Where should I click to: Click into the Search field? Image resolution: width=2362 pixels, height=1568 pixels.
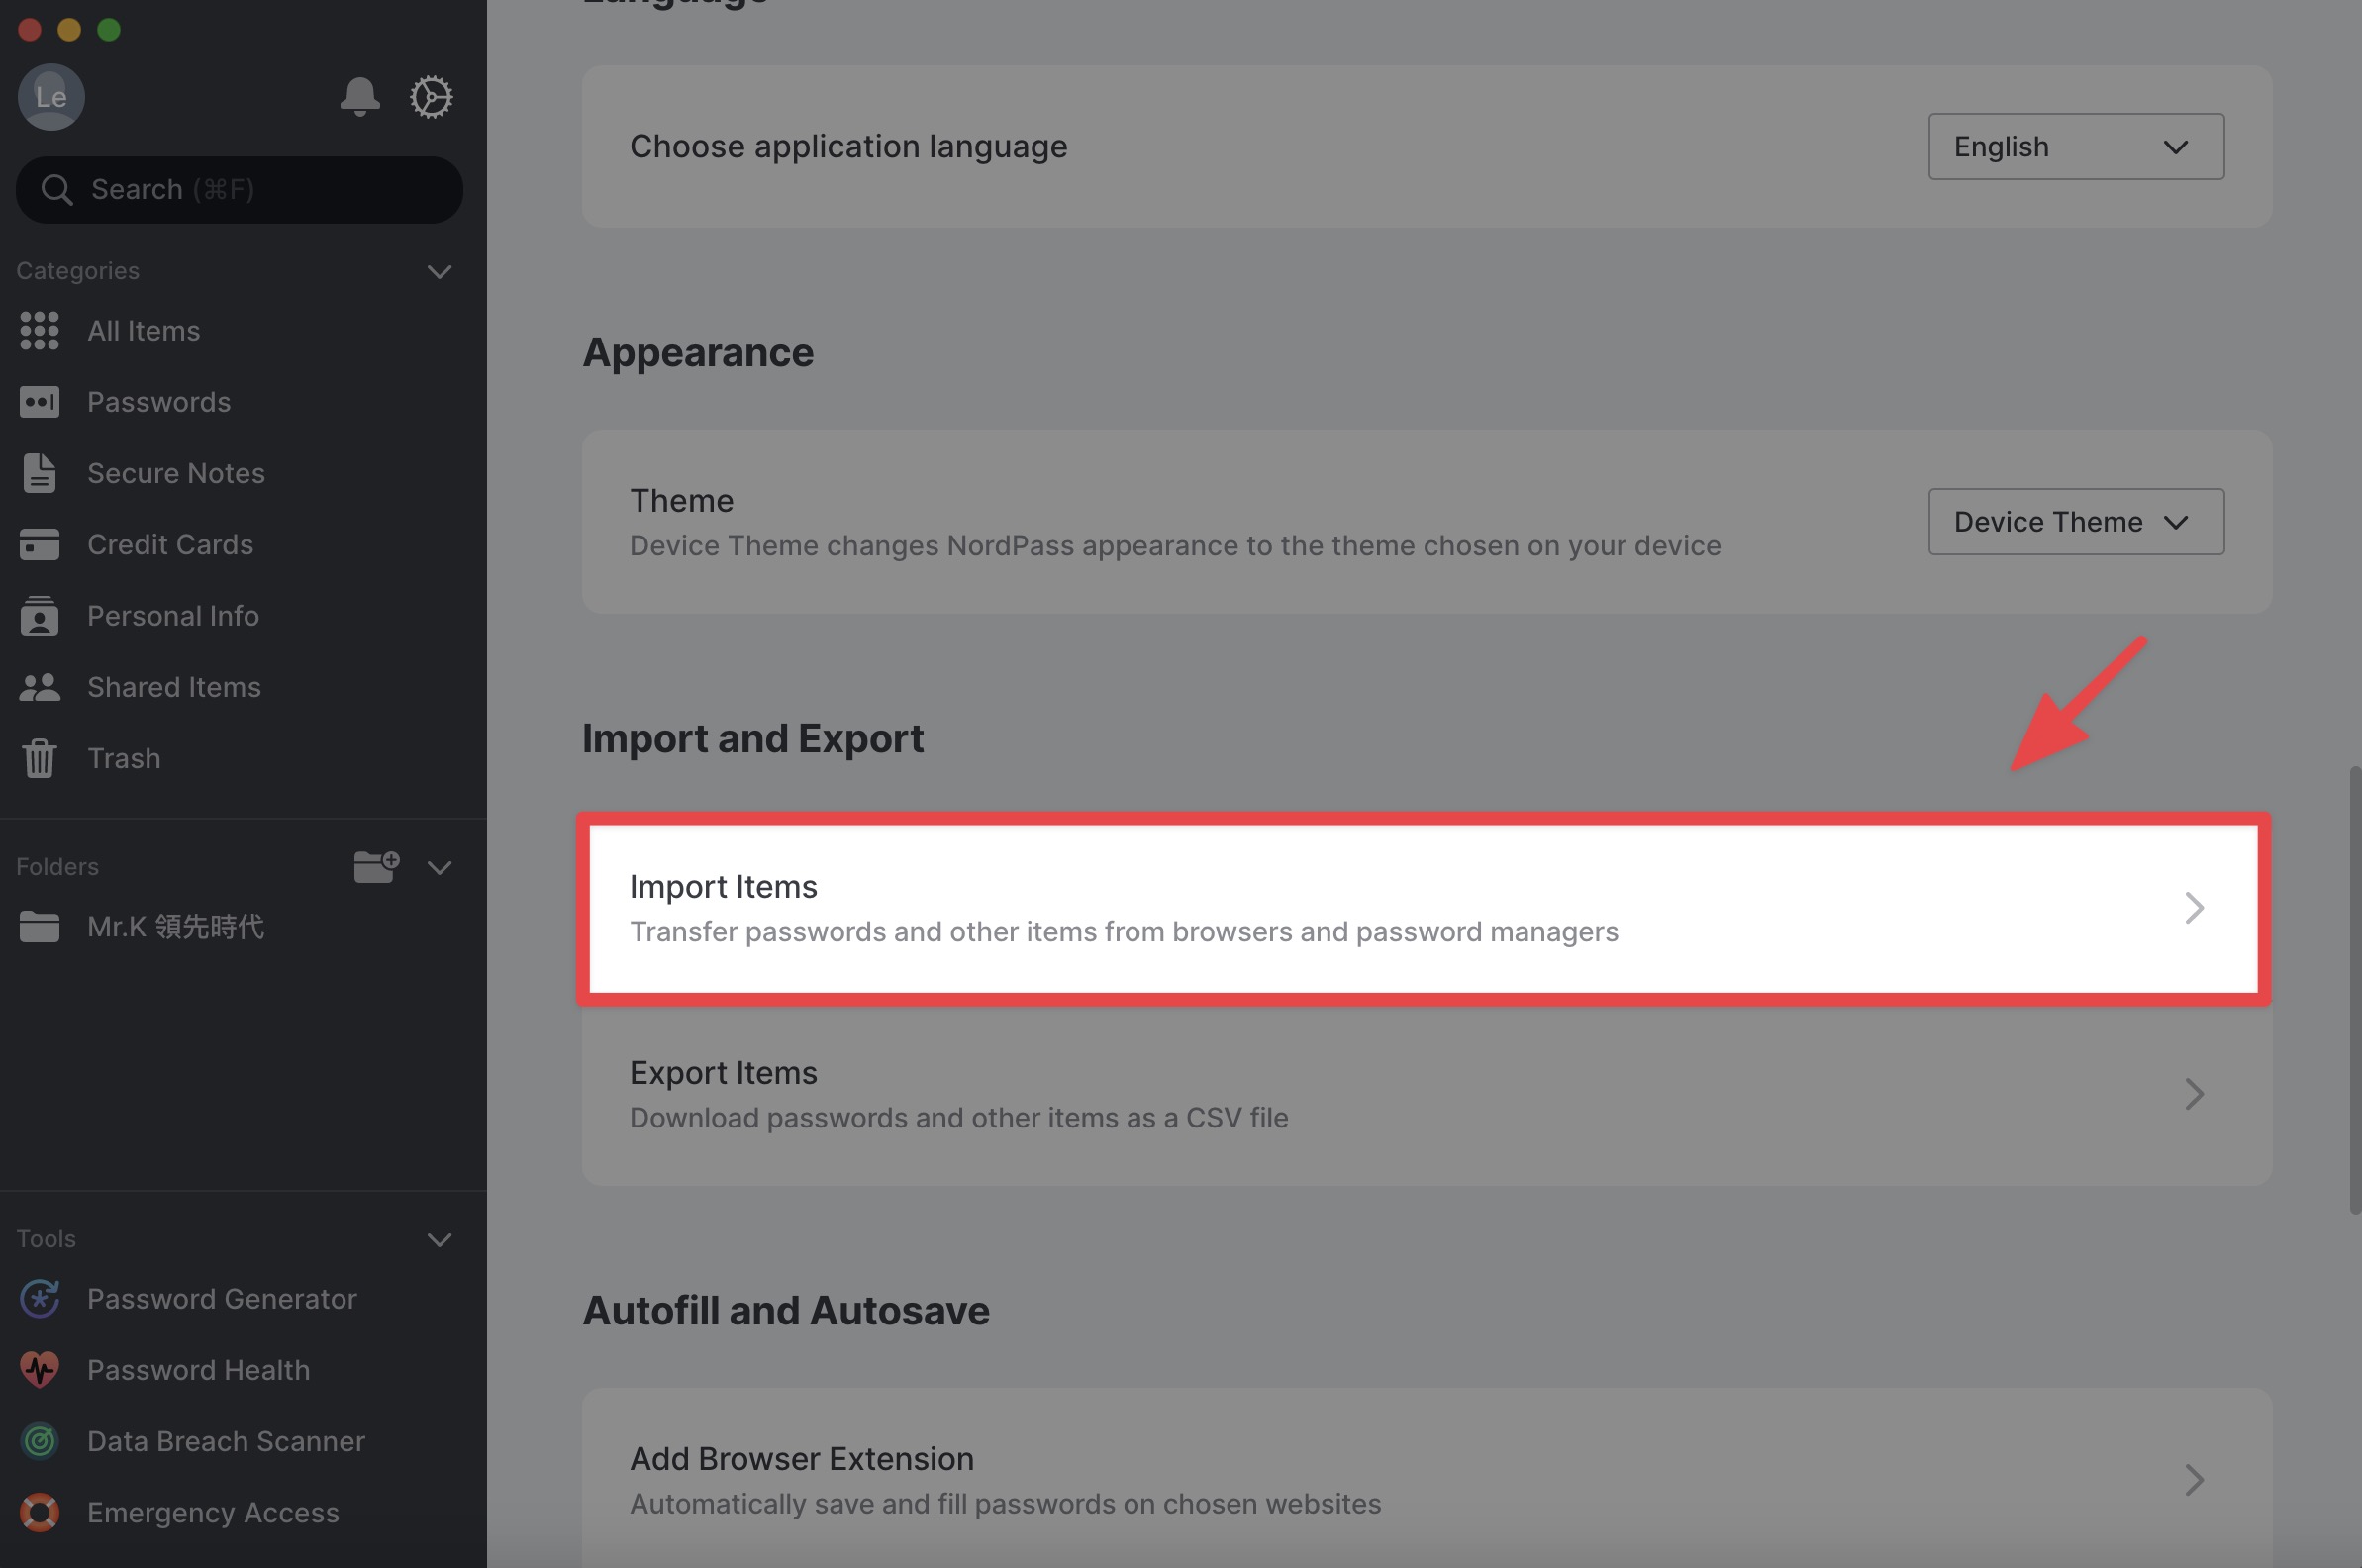(x=240, y=189)
